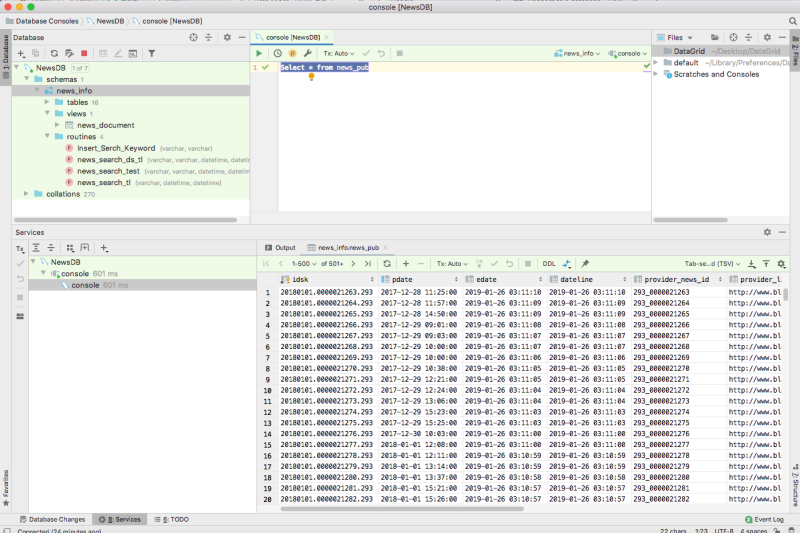
Task: Expand Scratches and Consoles node
Action: coord(656,74)
